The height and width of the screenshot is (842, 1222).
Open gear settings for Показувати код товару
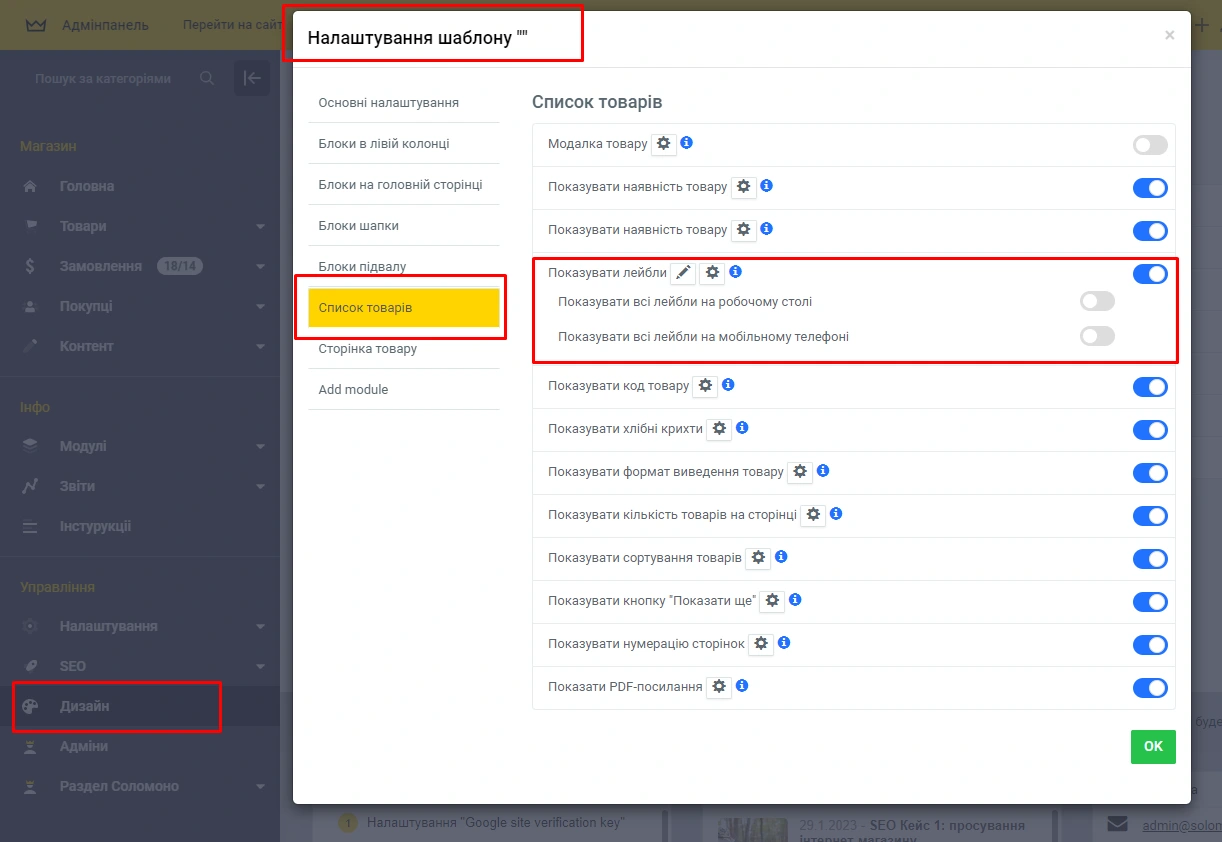pos(706,386)
